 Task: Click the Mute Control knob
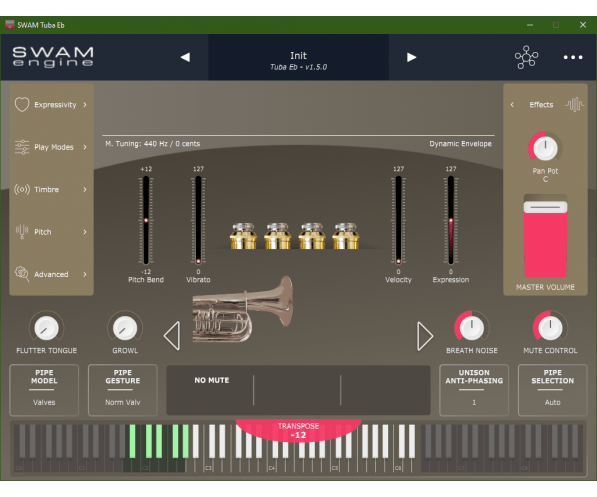550,328
